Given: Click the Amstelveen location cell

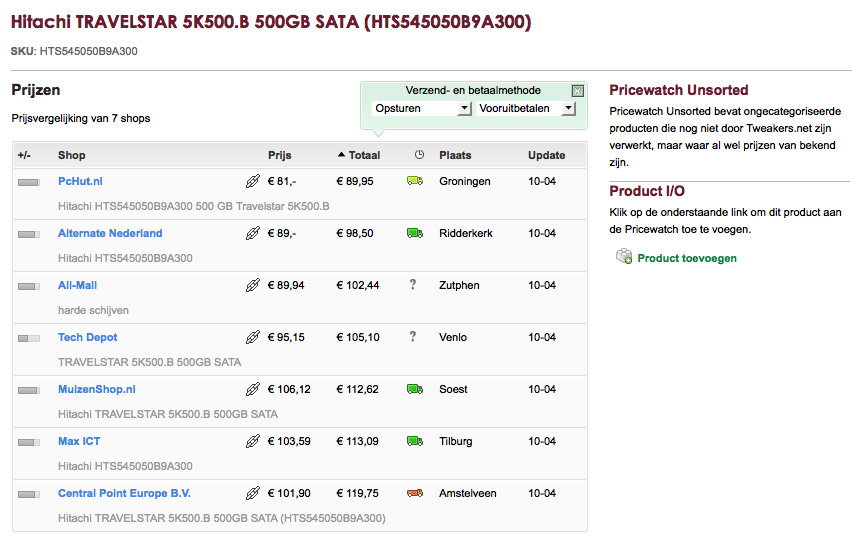Looking at the screenshot, I should (x=467, y=493).
